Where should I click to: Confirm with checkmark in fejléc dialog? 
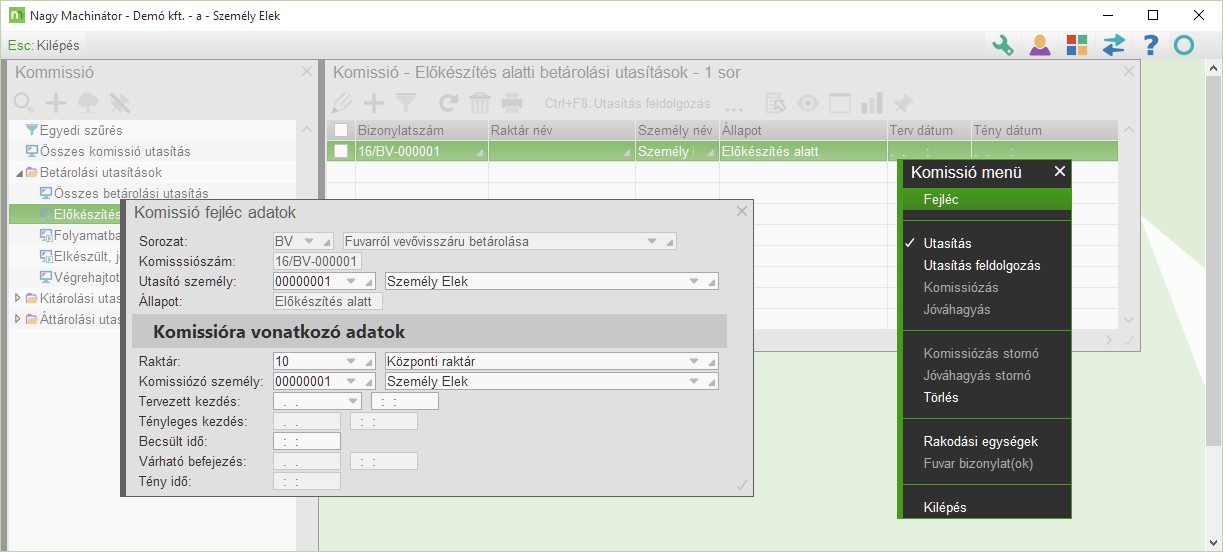[742, 485]
